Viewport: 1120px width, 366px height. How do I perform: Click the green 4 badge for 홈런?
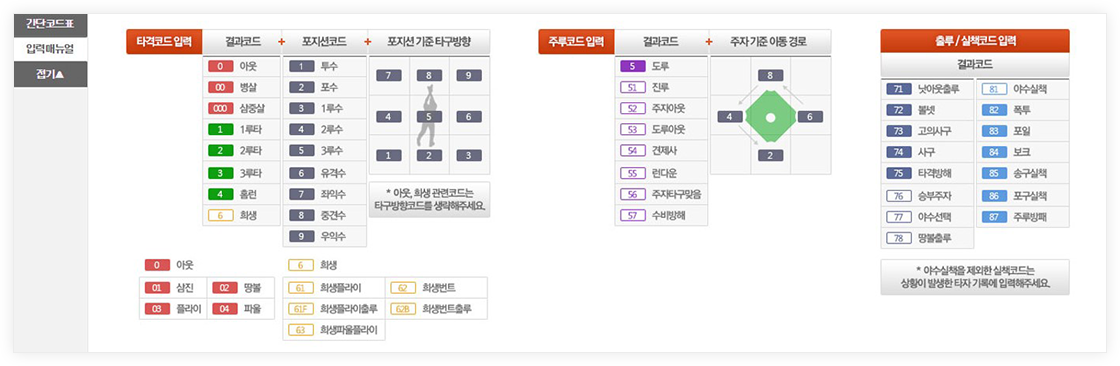[x=221, y=194]
